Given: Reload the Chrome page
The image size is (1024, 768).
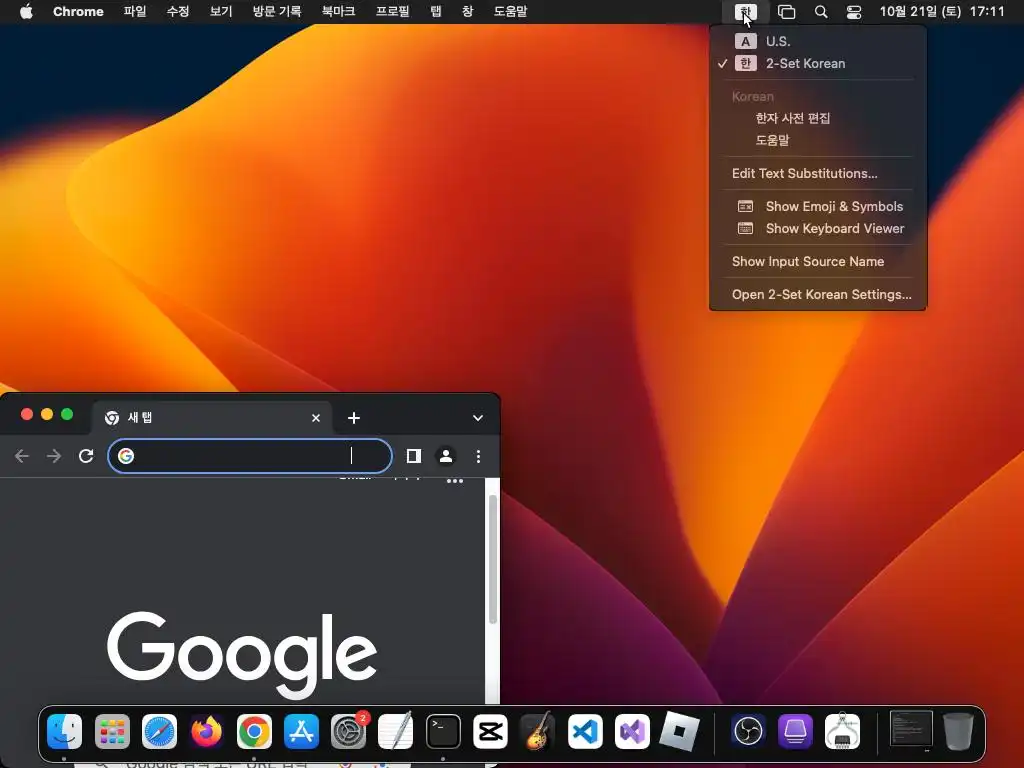Looking at the screenshot, I should pos(86,456).
